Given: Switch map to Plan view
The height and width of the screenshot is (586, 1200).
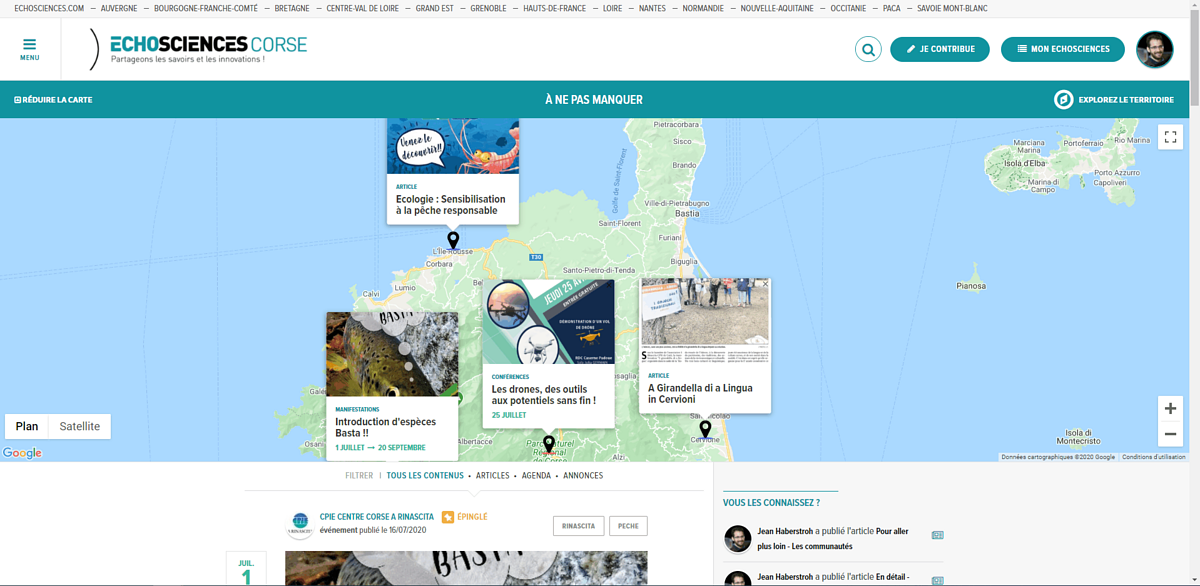Looking at the screenshot, I should (27, 426).
